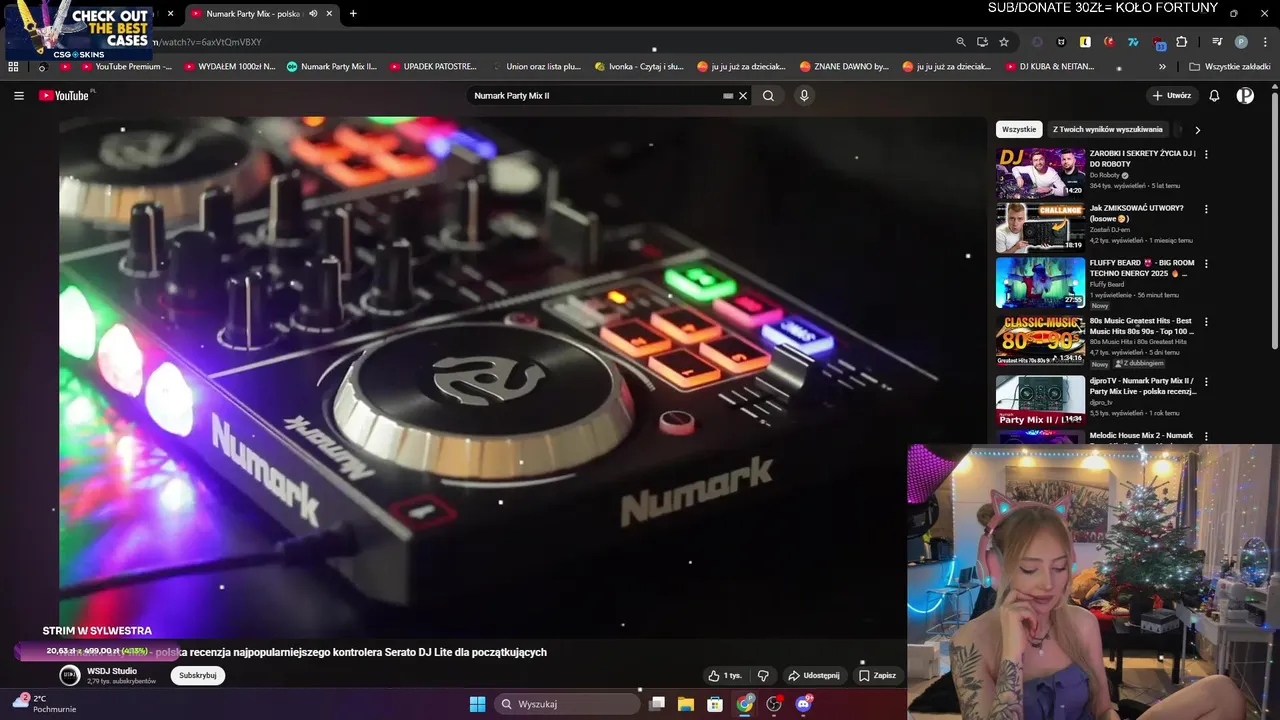Open ZAROBKI I SEKRETY ŻYCIA DJ thumbnail
1280x720 pixels.
1040,173
